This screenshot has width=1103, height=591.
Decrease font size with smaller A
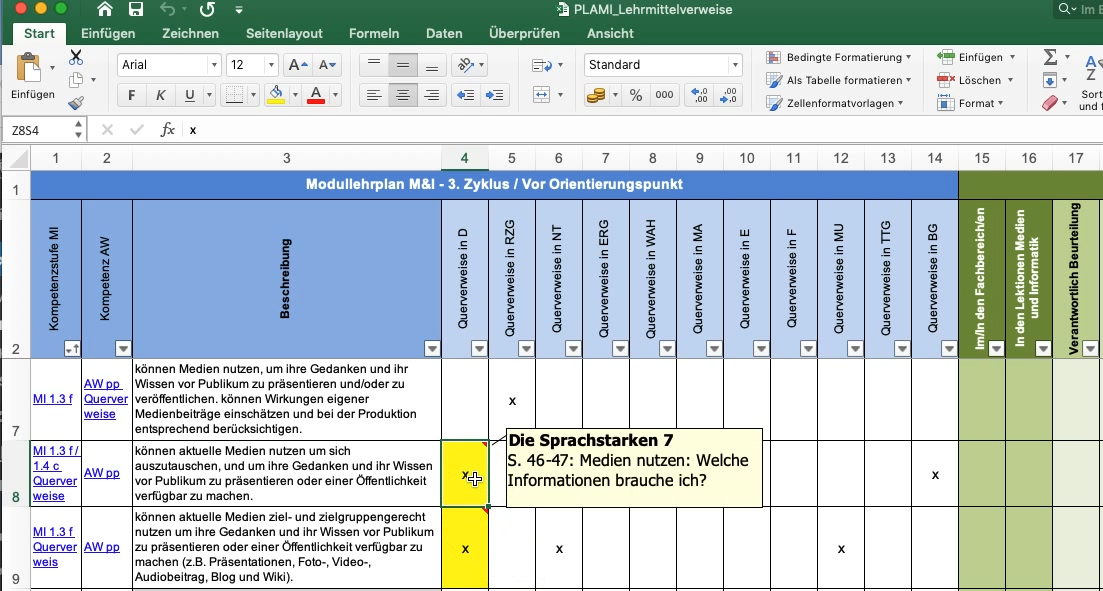[329, 65]
